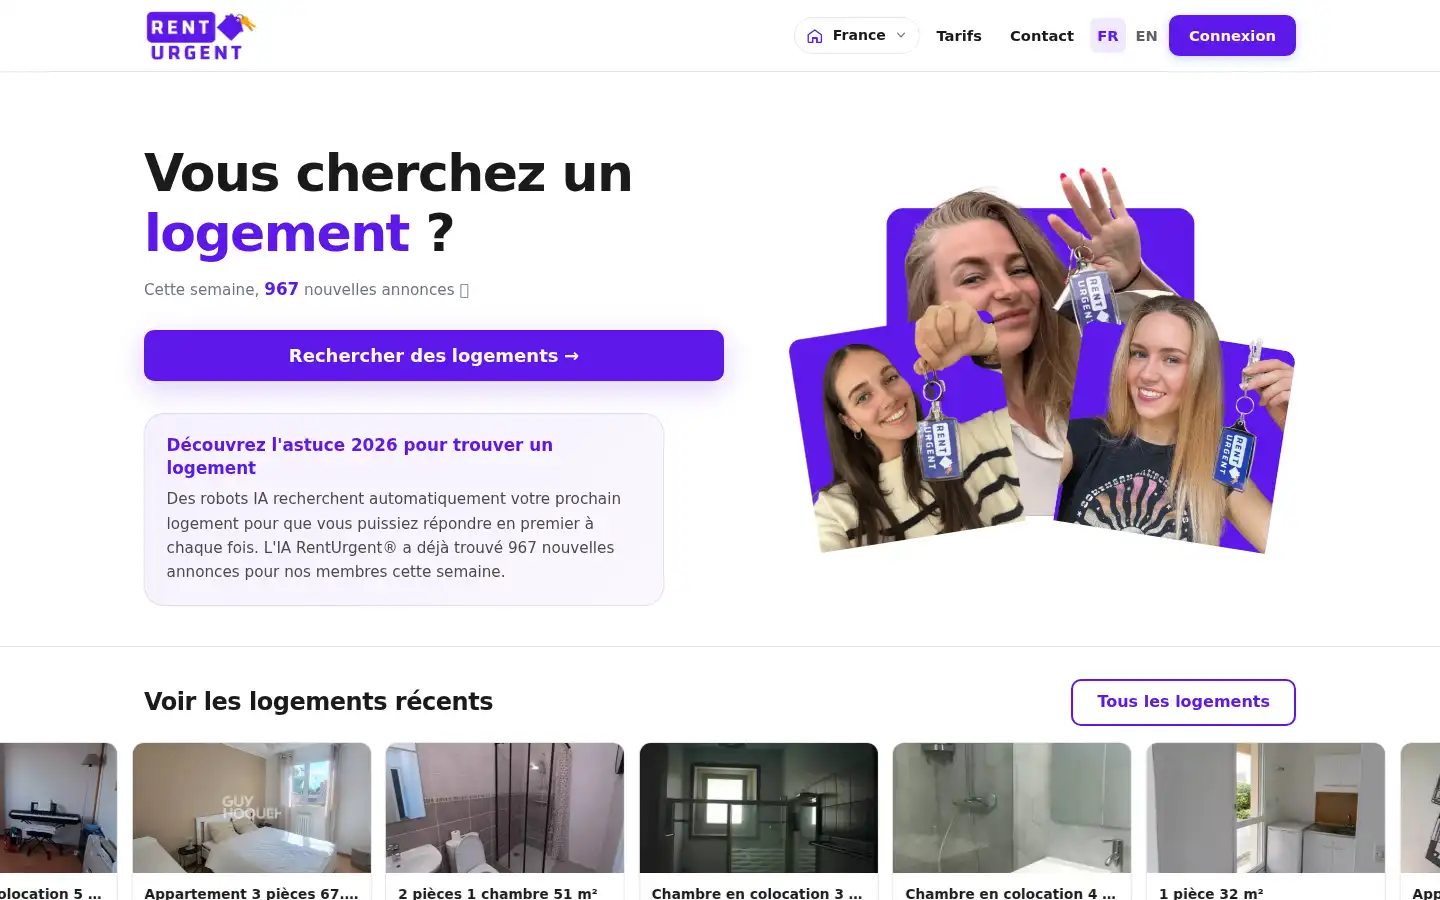This screenshot has height=900, width=1440.
Task: Click the 'Vous cherchez un logement ?' heading
Action: coord(388,203)
